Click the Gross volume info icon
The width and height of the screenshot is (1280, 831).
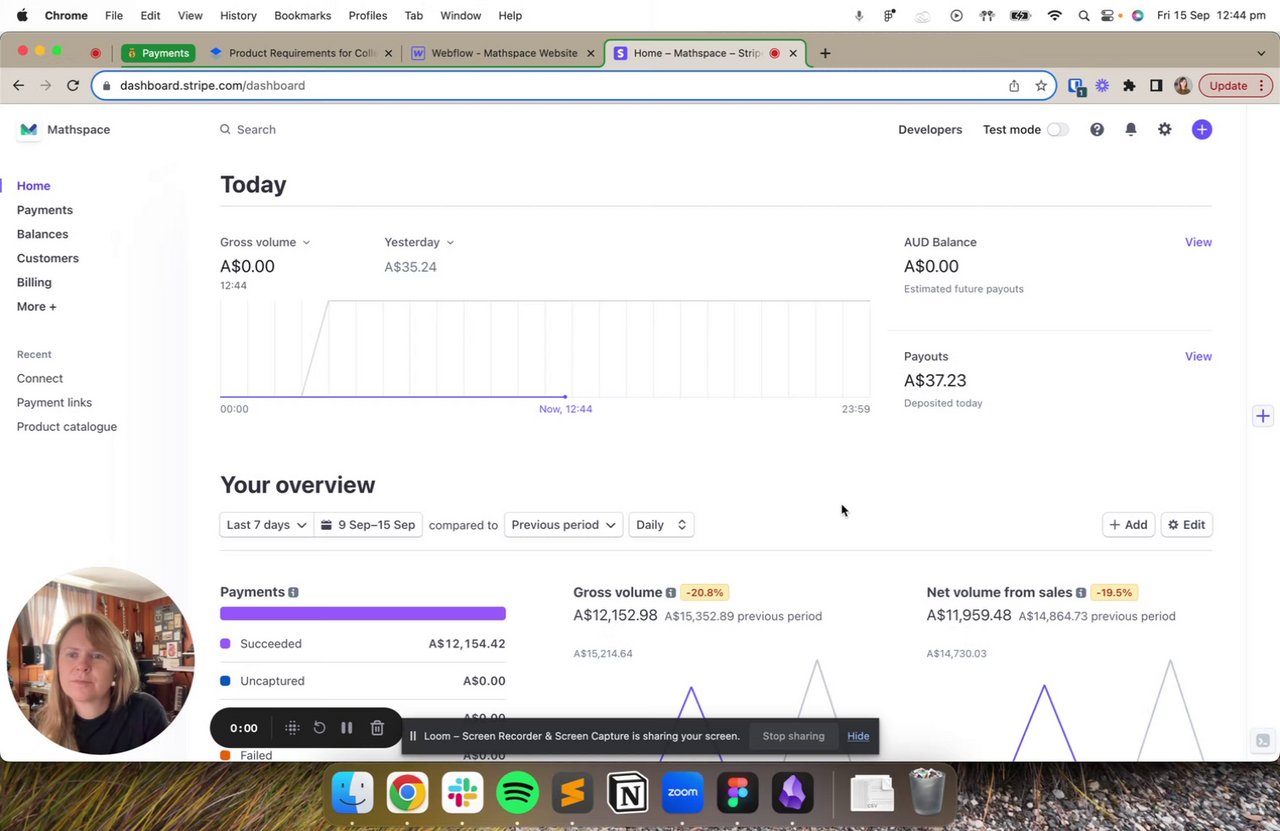pyautogui.click(x=671, y=593)
